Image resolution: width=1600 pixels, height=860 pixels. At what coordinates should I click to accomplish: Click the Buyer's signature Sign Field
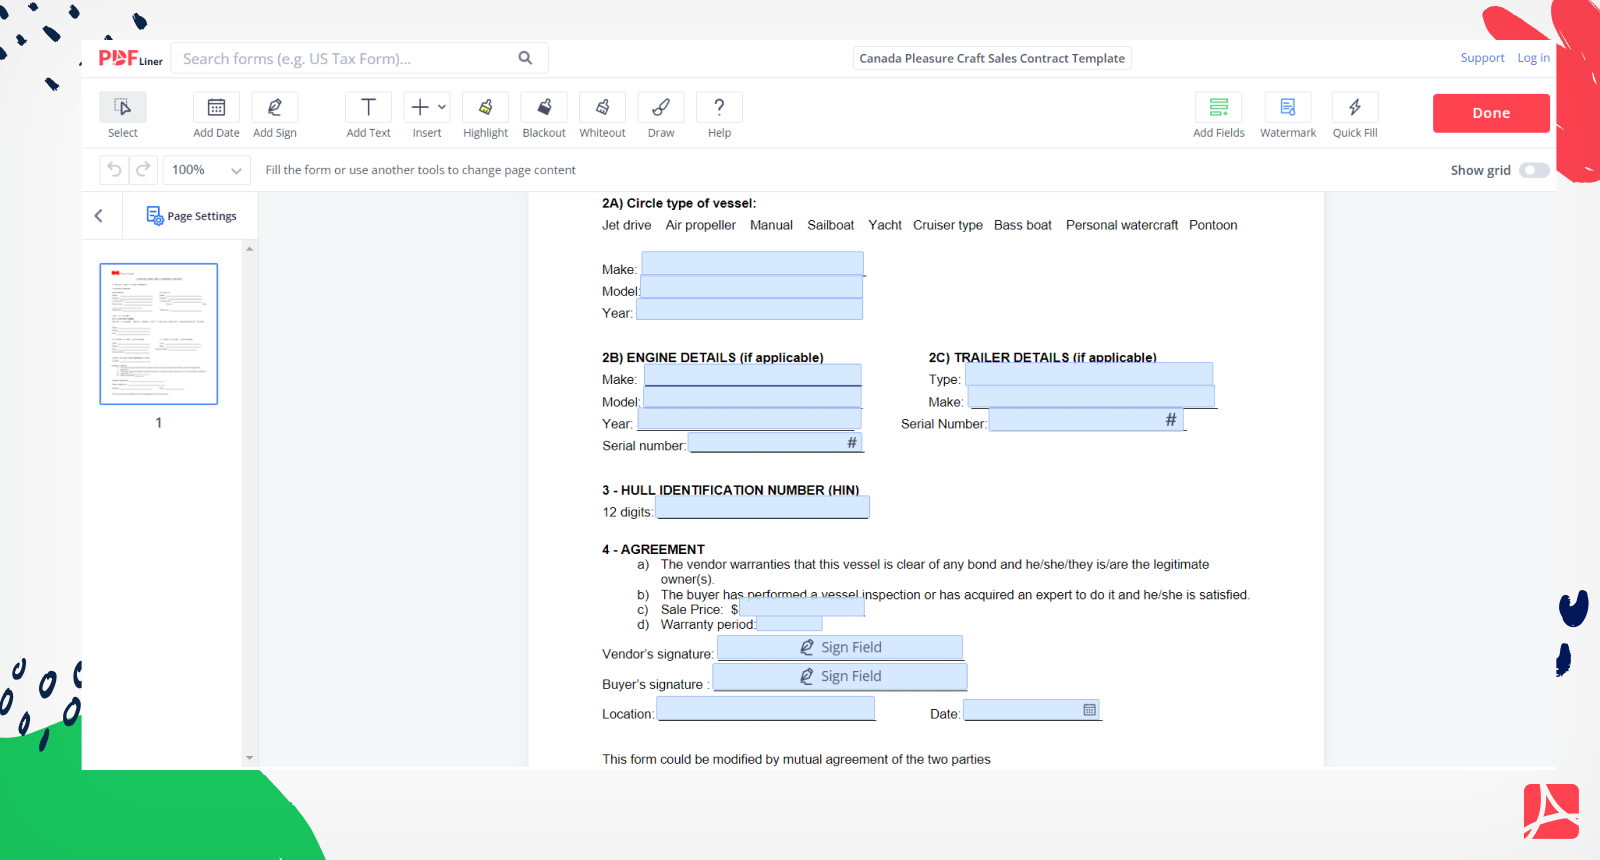[840, 676]
